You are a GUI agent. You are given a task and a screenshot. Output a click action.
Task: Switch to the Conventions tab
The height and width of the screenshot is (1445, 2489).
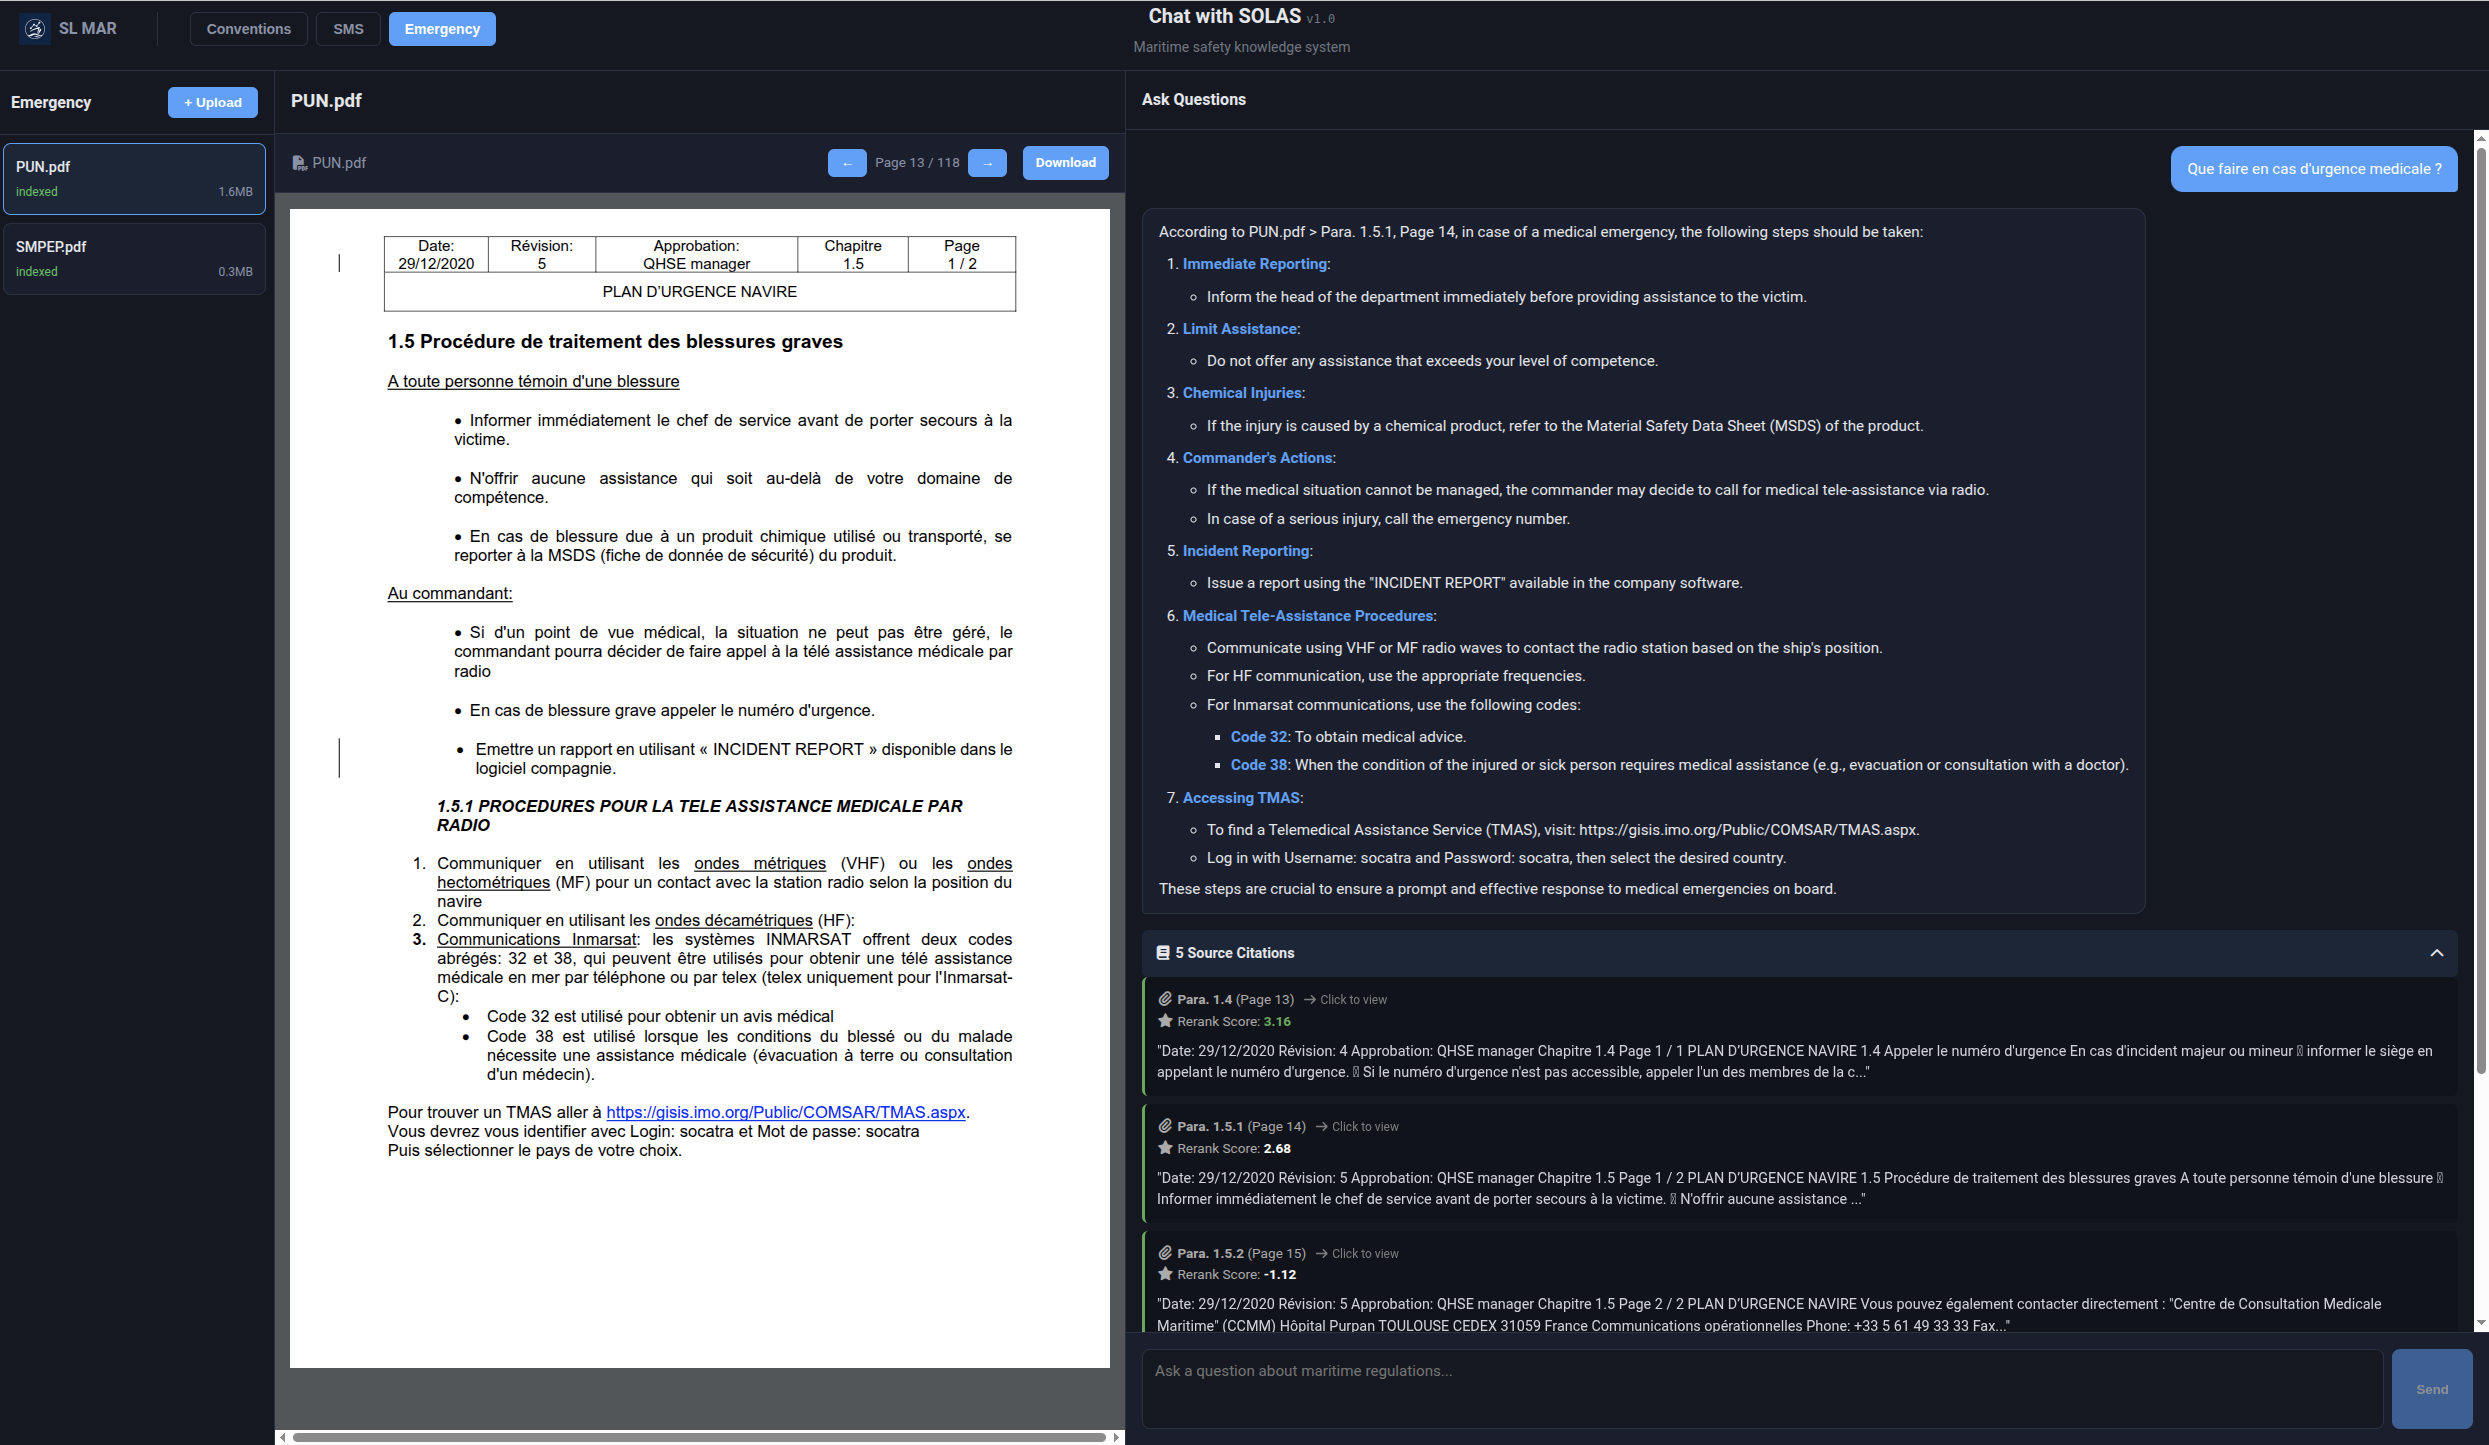pos(248,29)
